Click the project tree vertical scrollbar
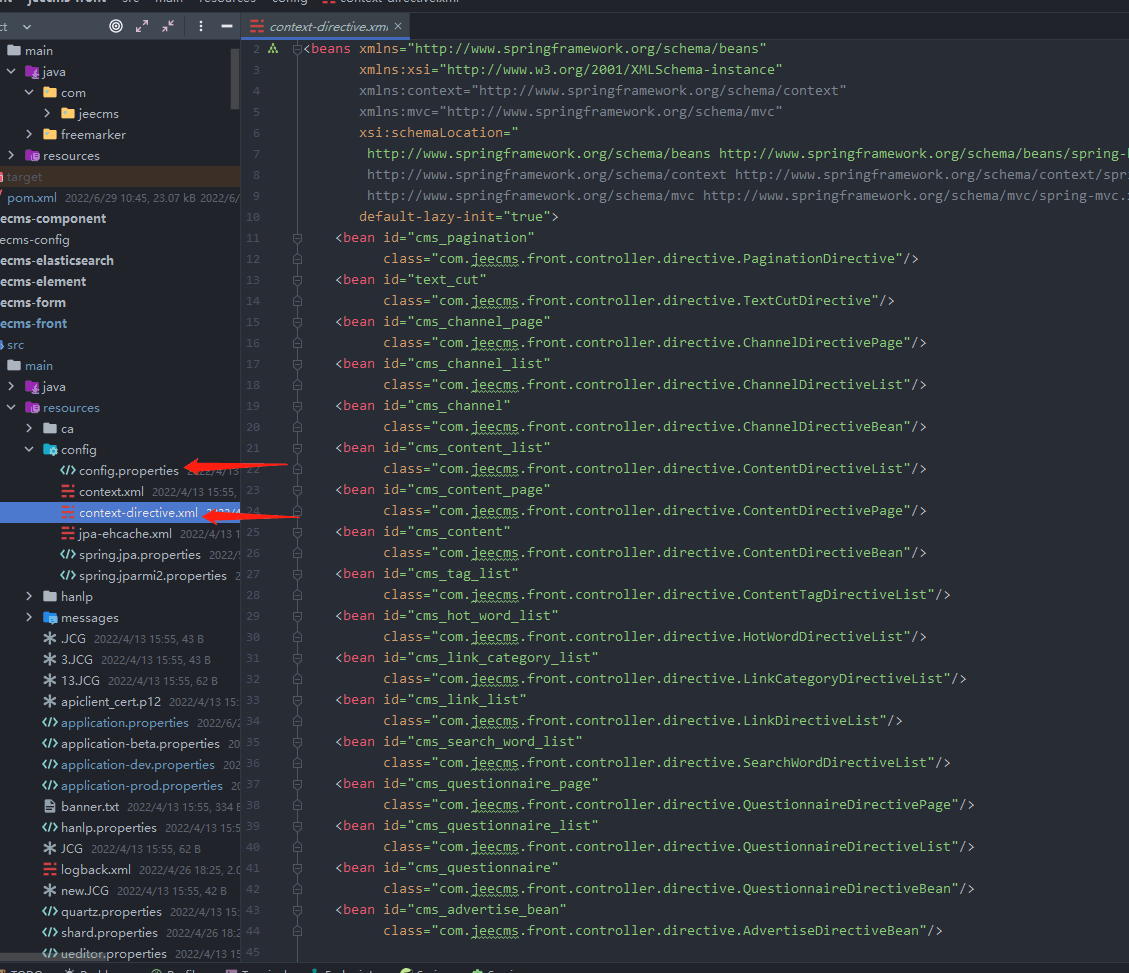Viewport: 1129px width, 973px height. (x=235, y=80)
